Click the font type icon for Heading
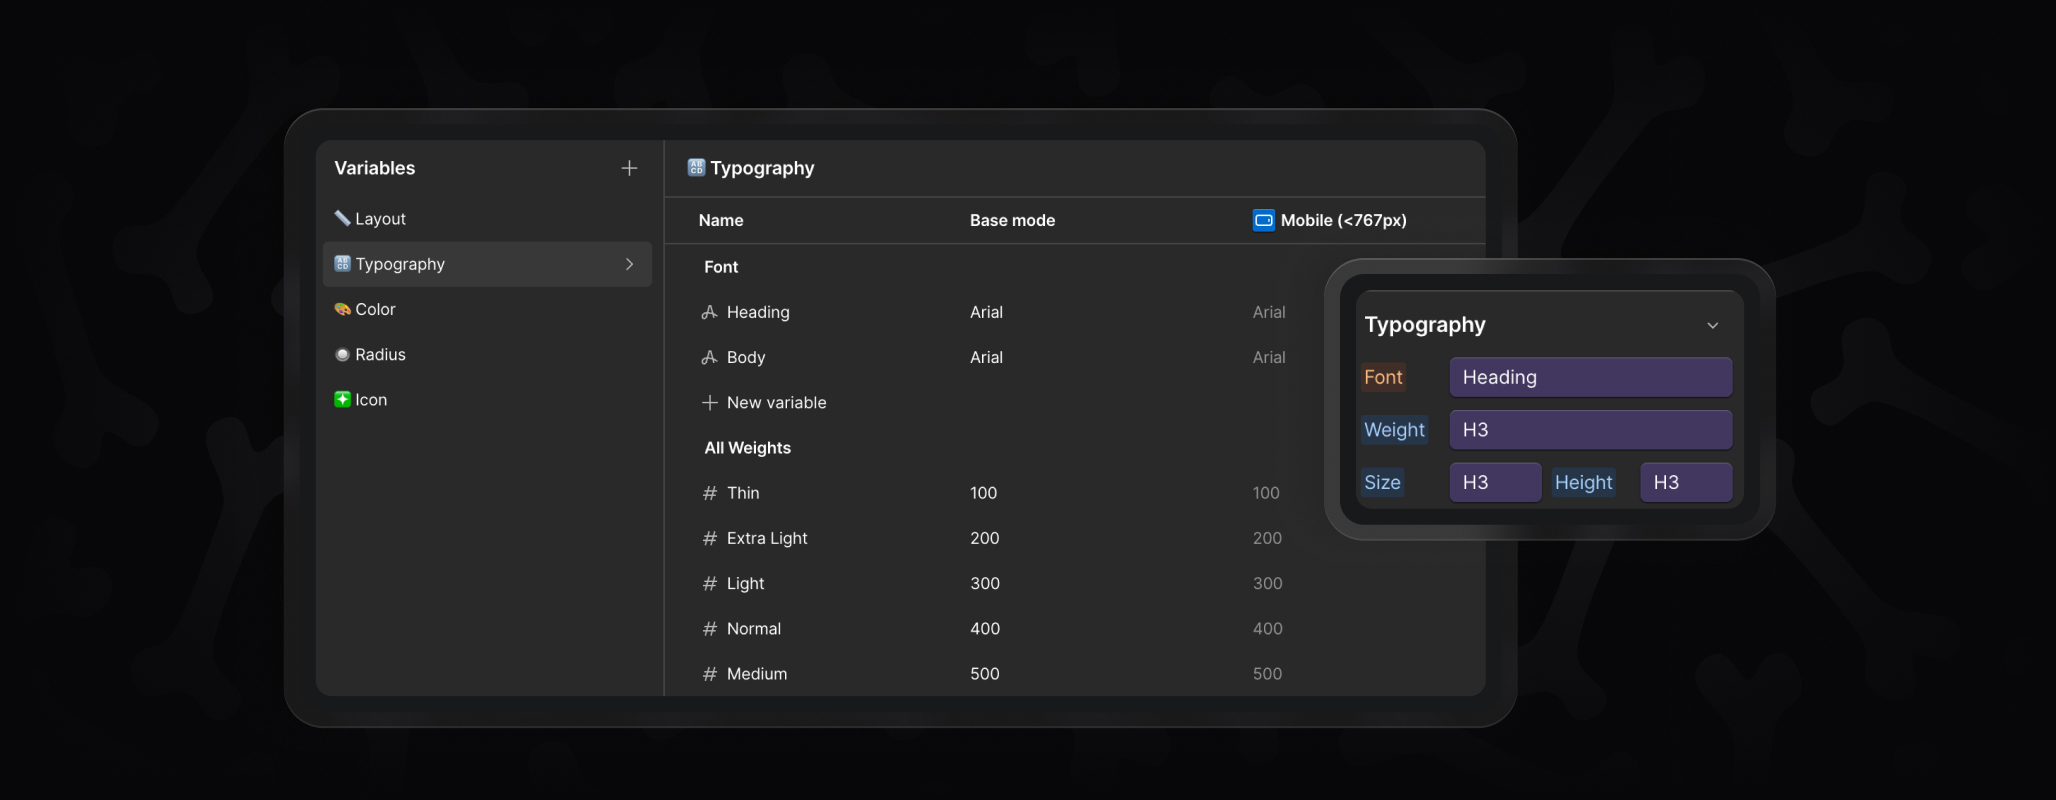 [x=709, y=312]
